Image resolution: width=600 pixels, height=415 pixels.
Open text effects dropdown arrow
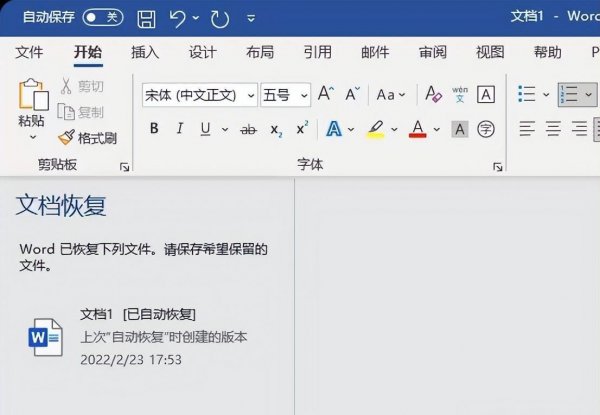click(x=351, y=129)
